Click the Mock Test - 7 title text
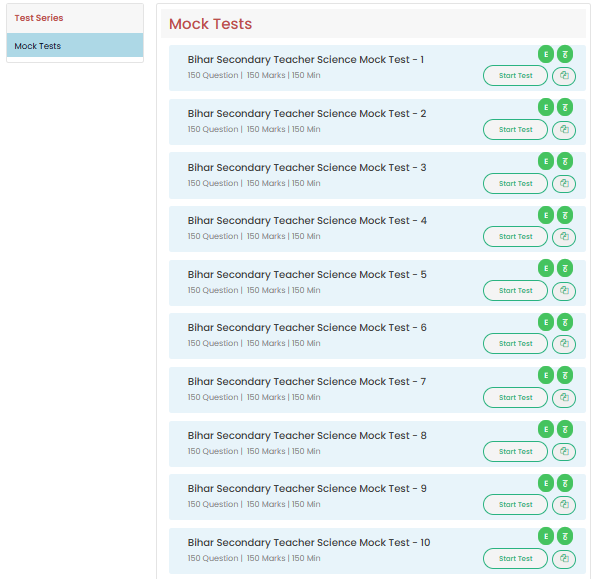The width and height of the screenshot is (613, 579). (x=306, y=381)
